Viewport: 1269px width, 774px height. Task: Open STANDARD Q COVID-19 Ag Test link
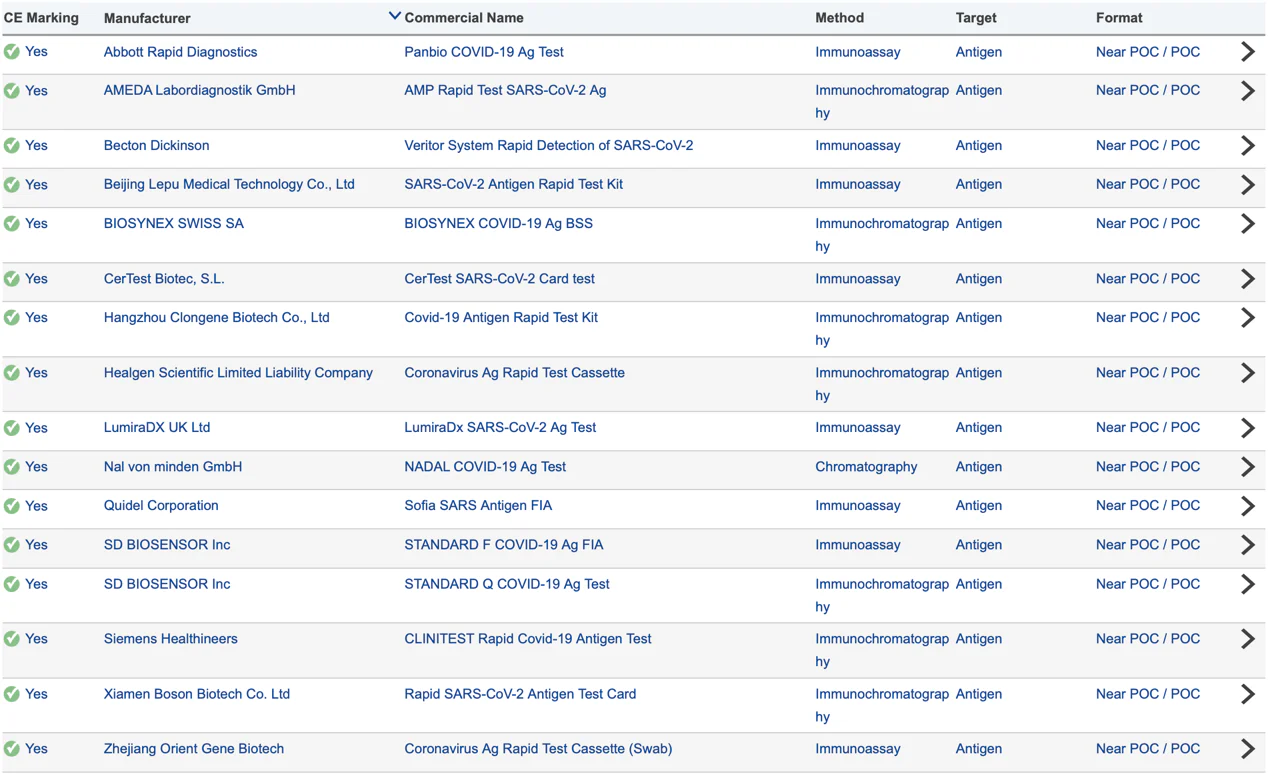point(507,583)
